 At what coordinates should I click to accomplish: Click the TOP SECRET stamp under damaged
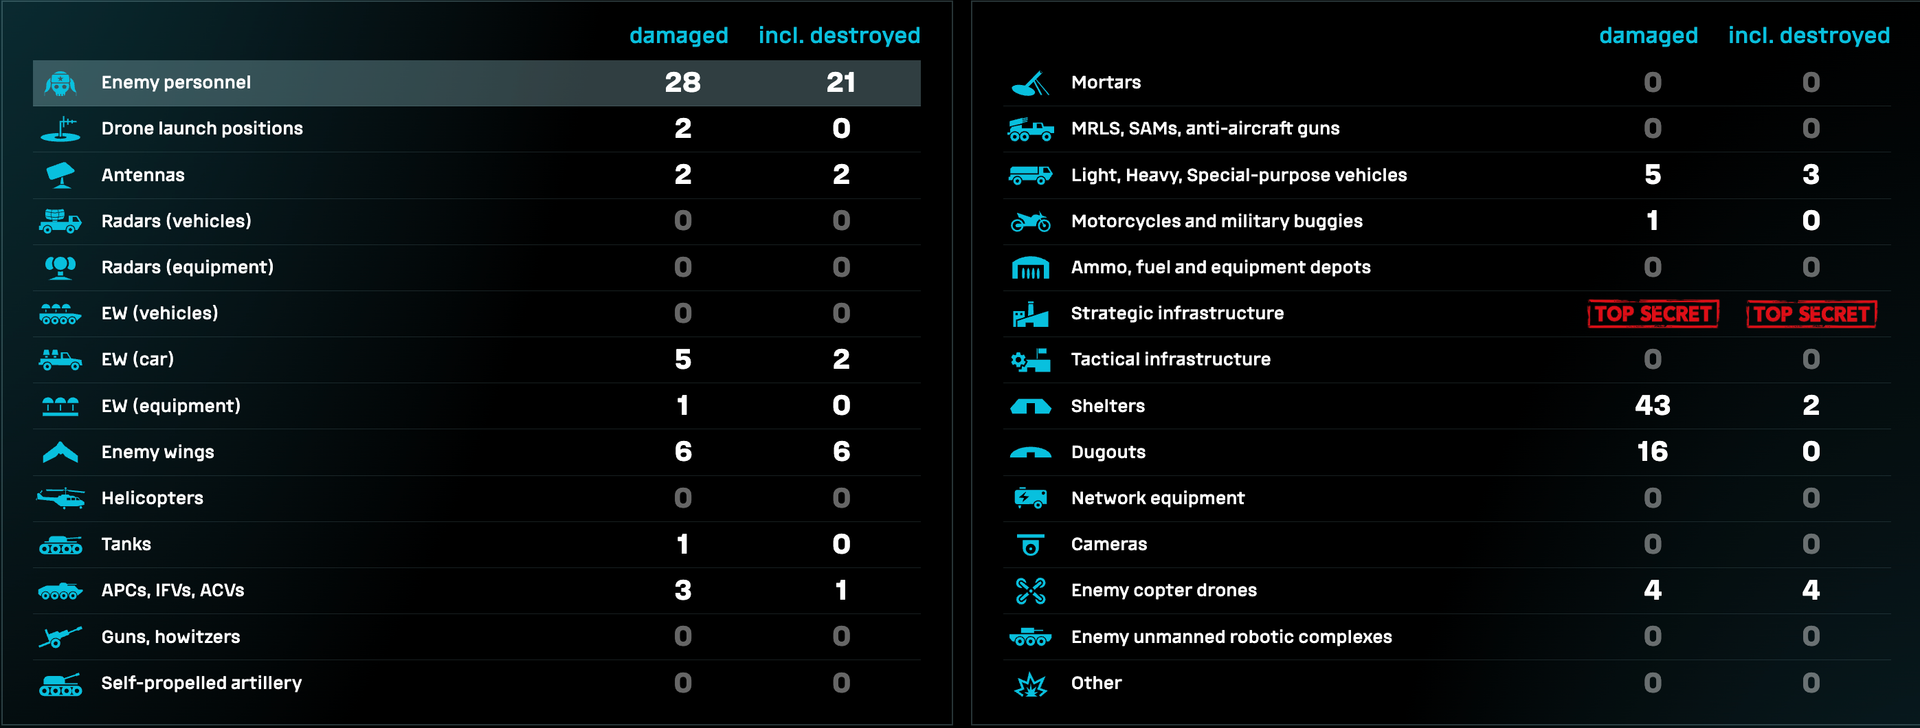1652,314
